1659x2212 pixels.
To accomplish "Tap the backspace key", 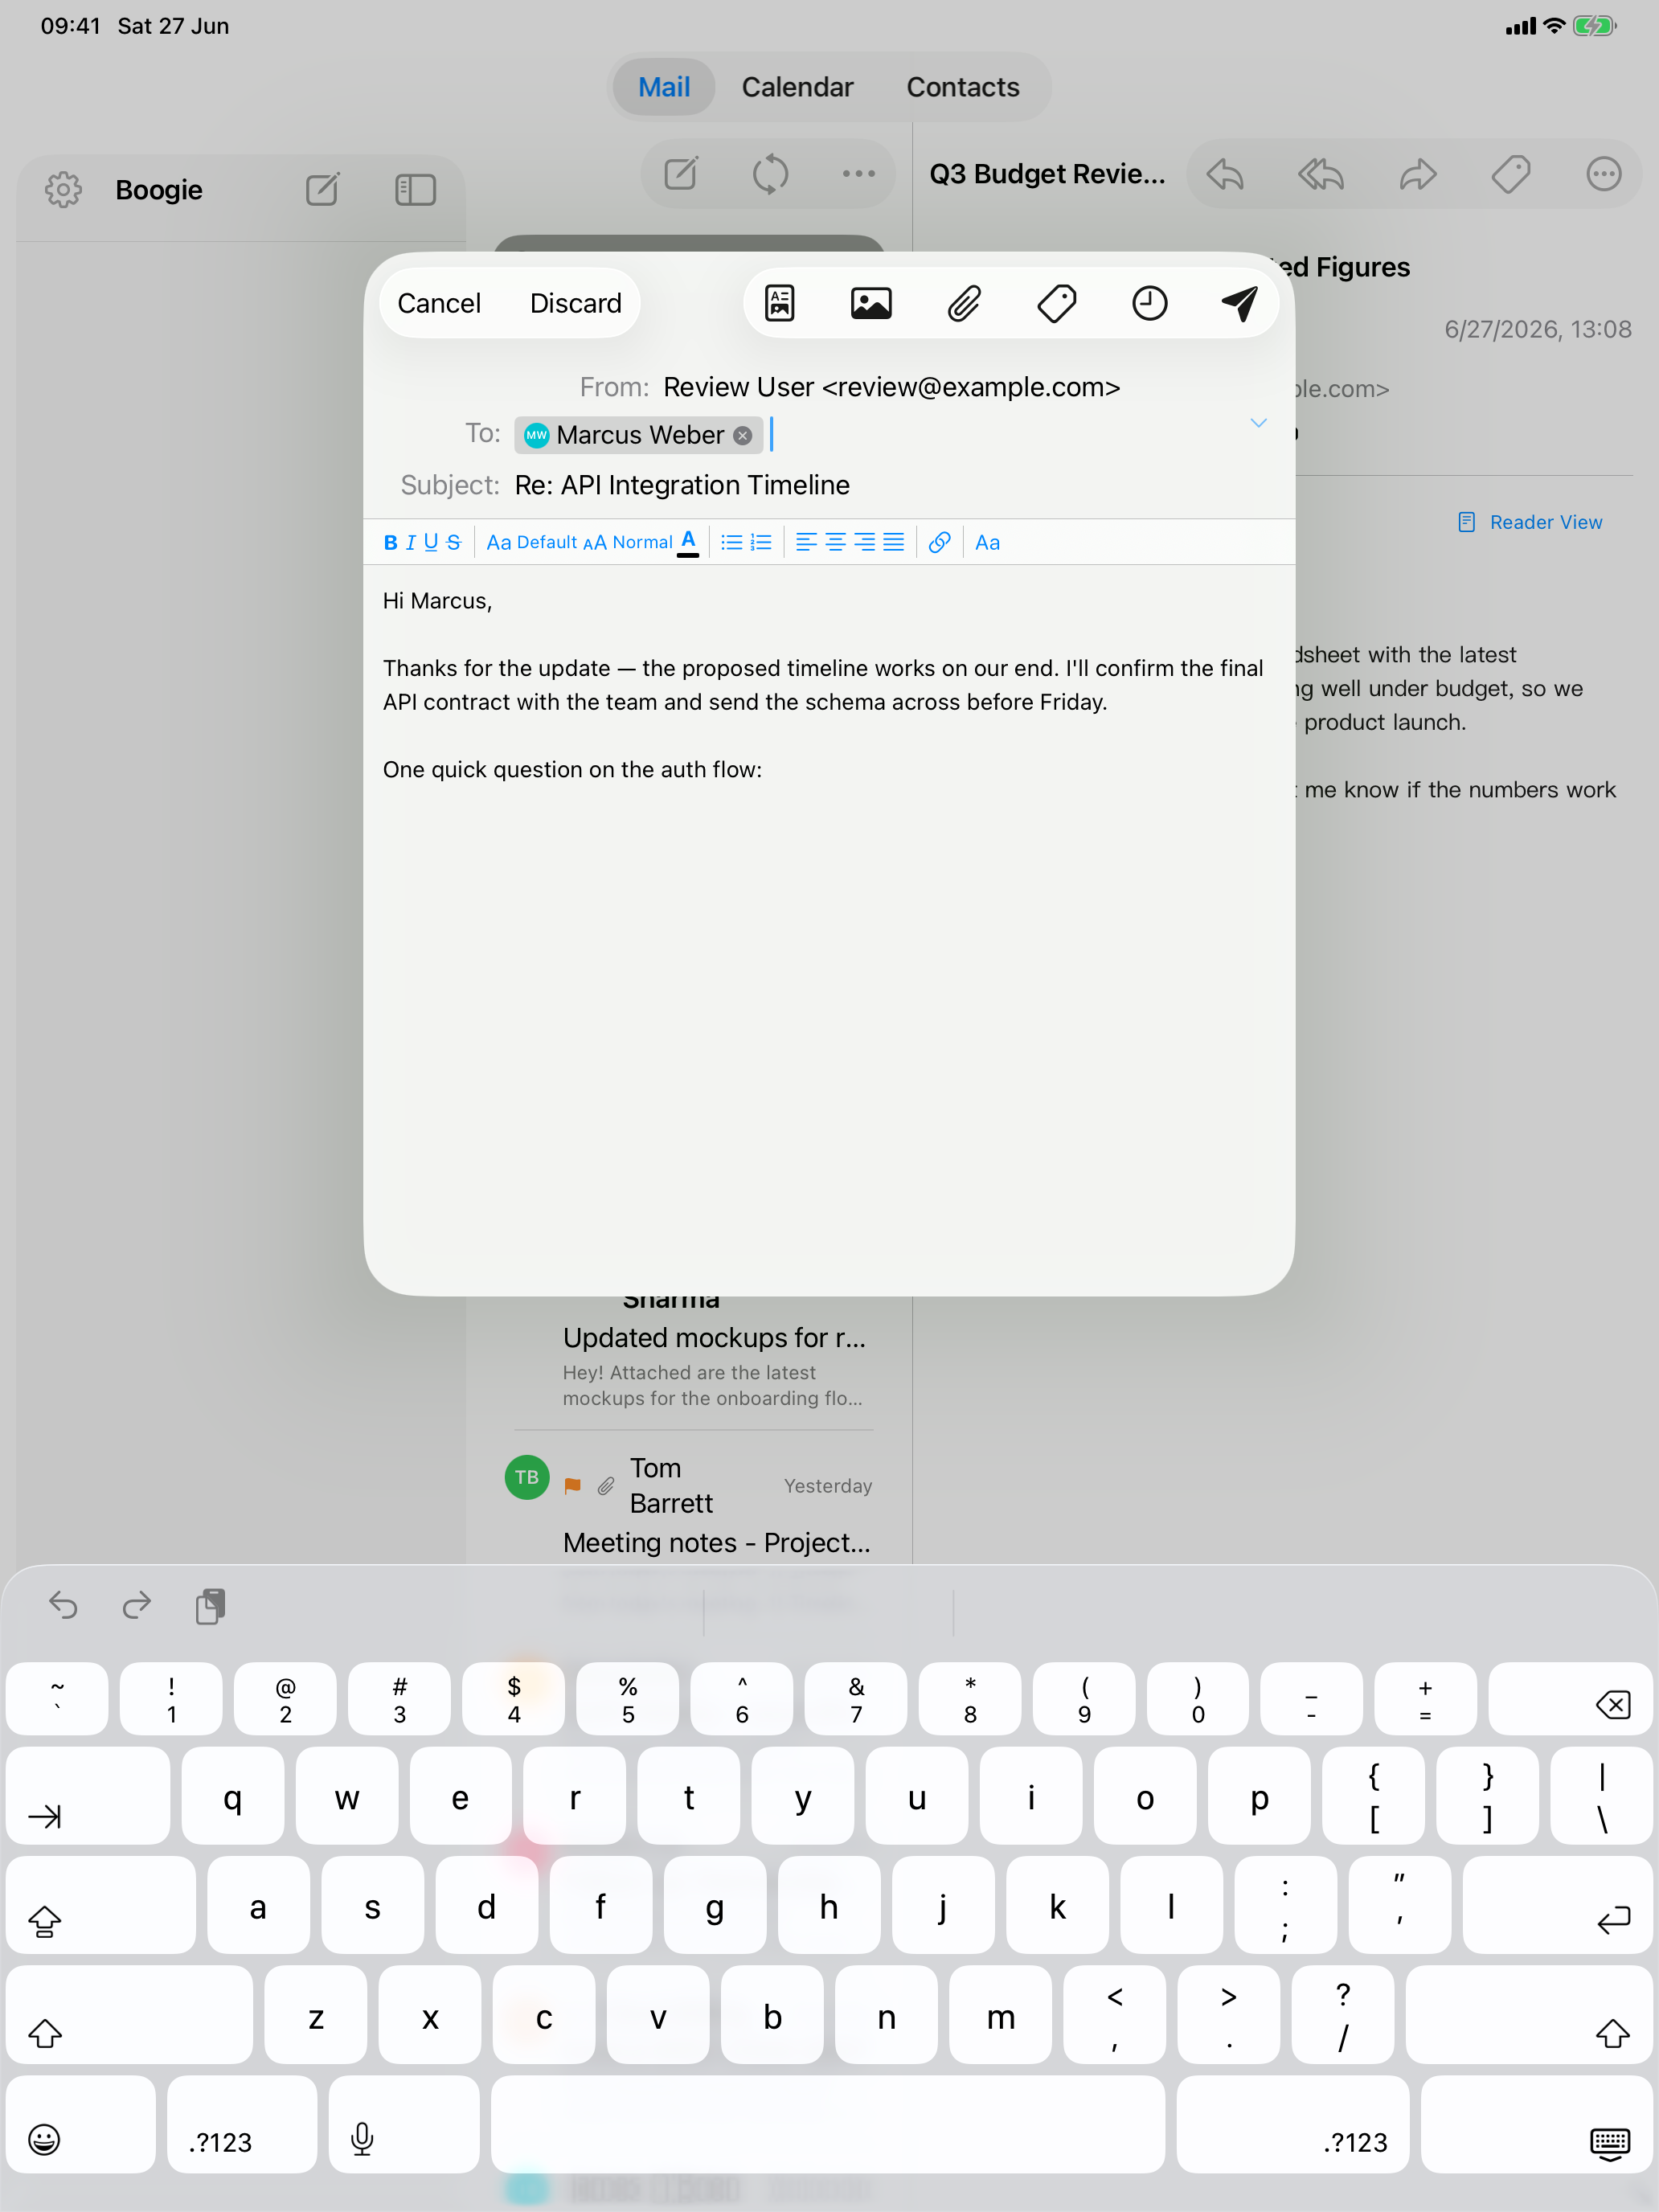I will tap(1571, 1700).
